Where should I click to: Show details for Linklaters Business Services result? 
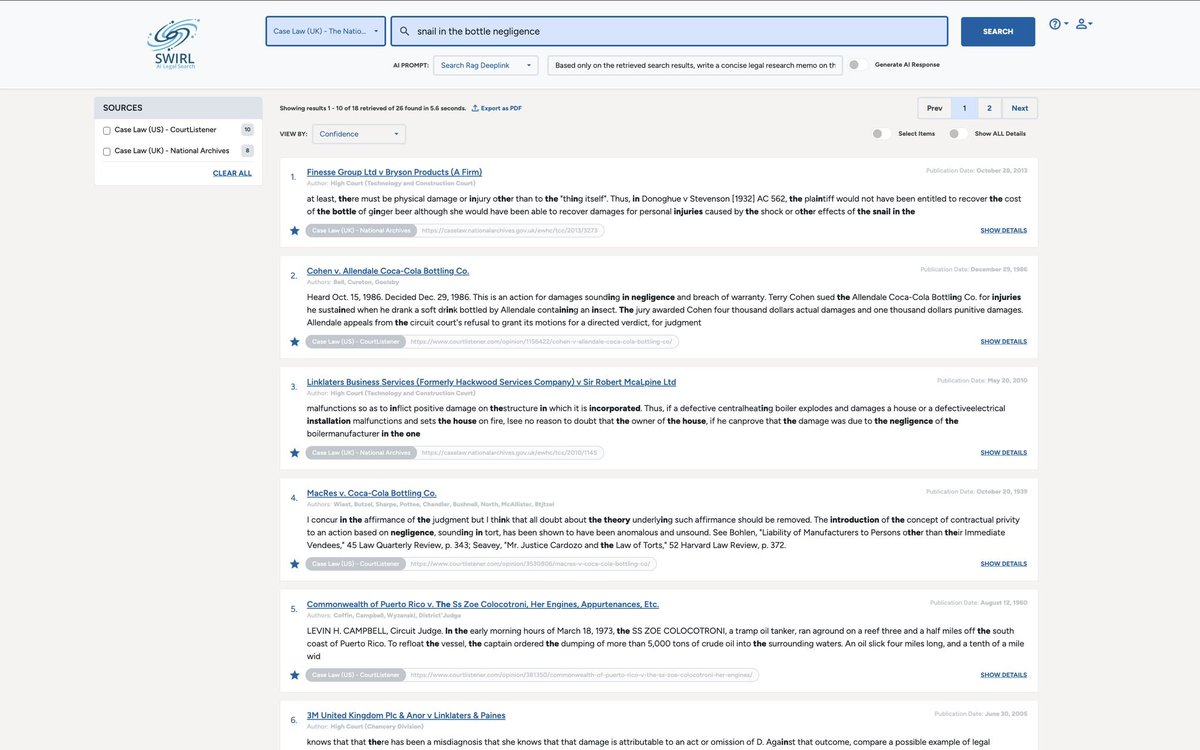tap(1003, 452)
